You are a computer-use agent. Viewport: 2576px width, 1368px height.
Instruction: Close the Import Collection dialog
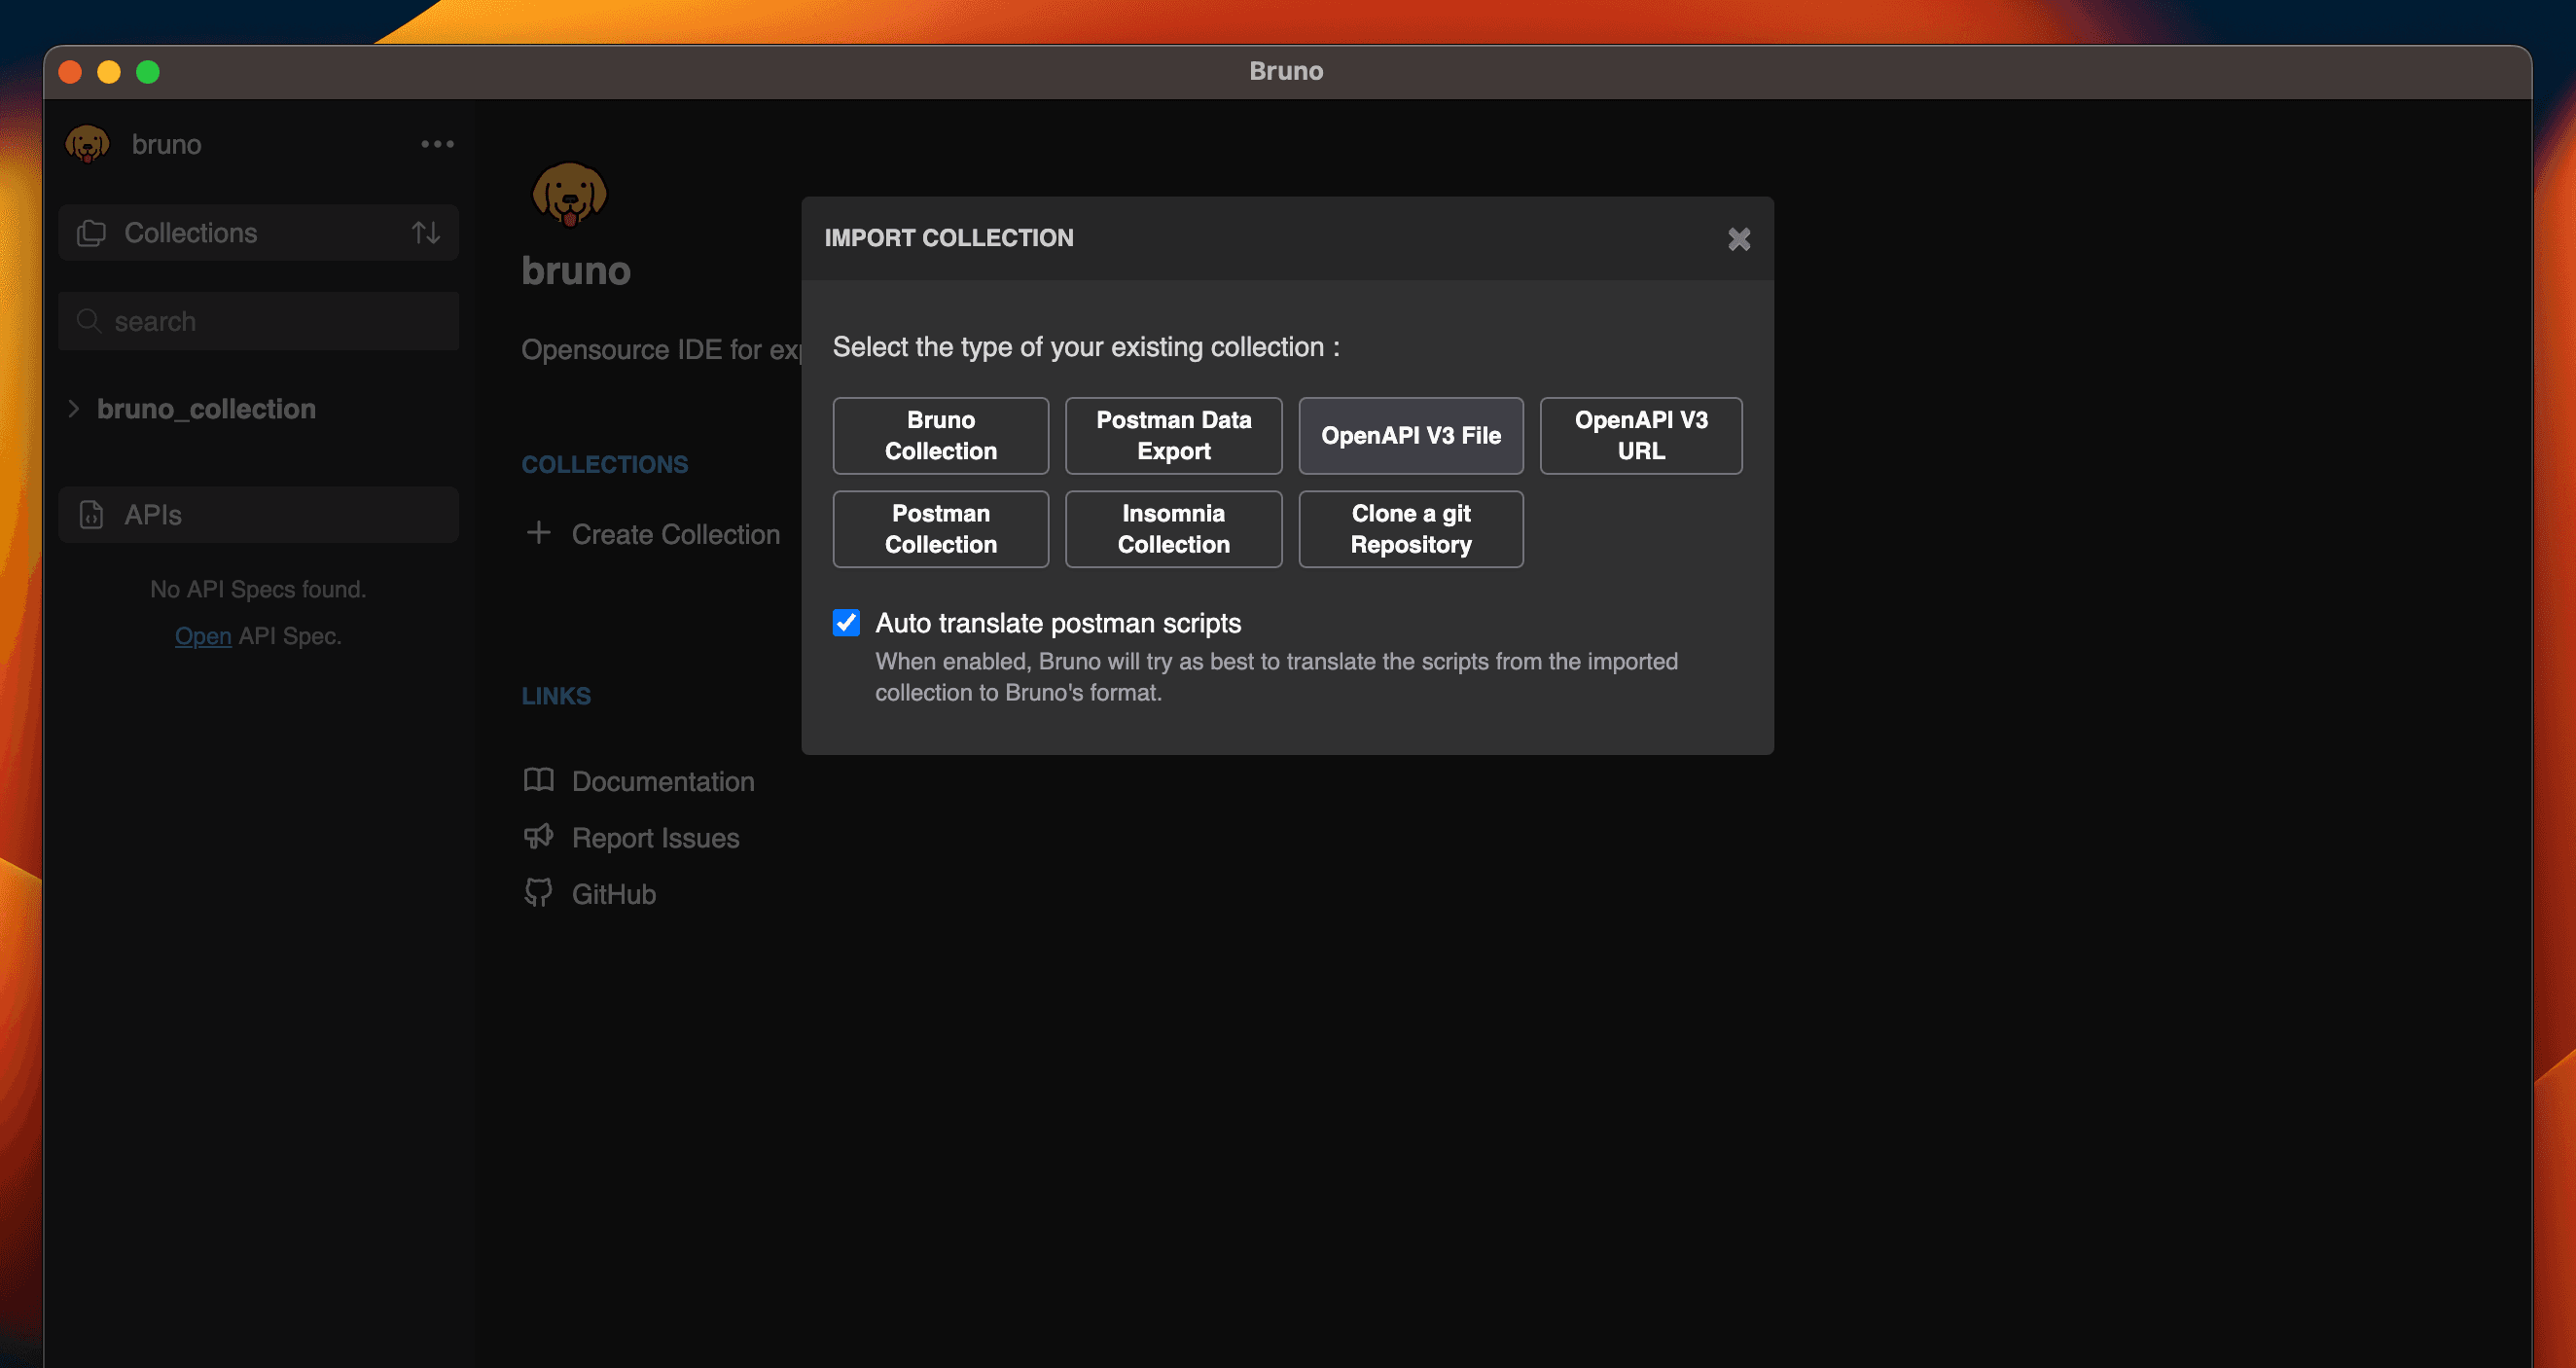(x=1738, y=239)
